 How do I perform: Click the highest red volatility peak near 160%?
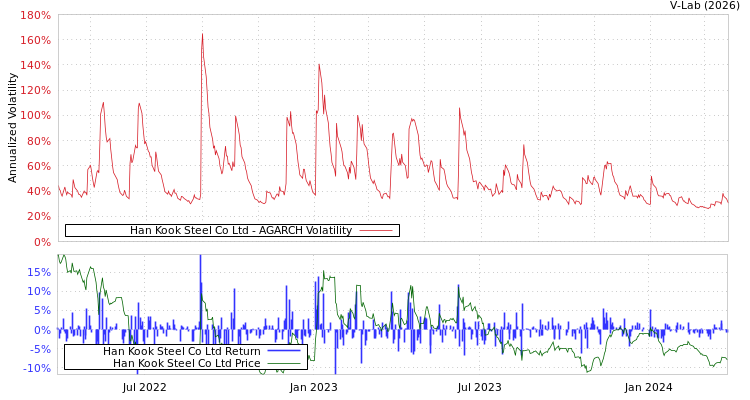[202, 35]
